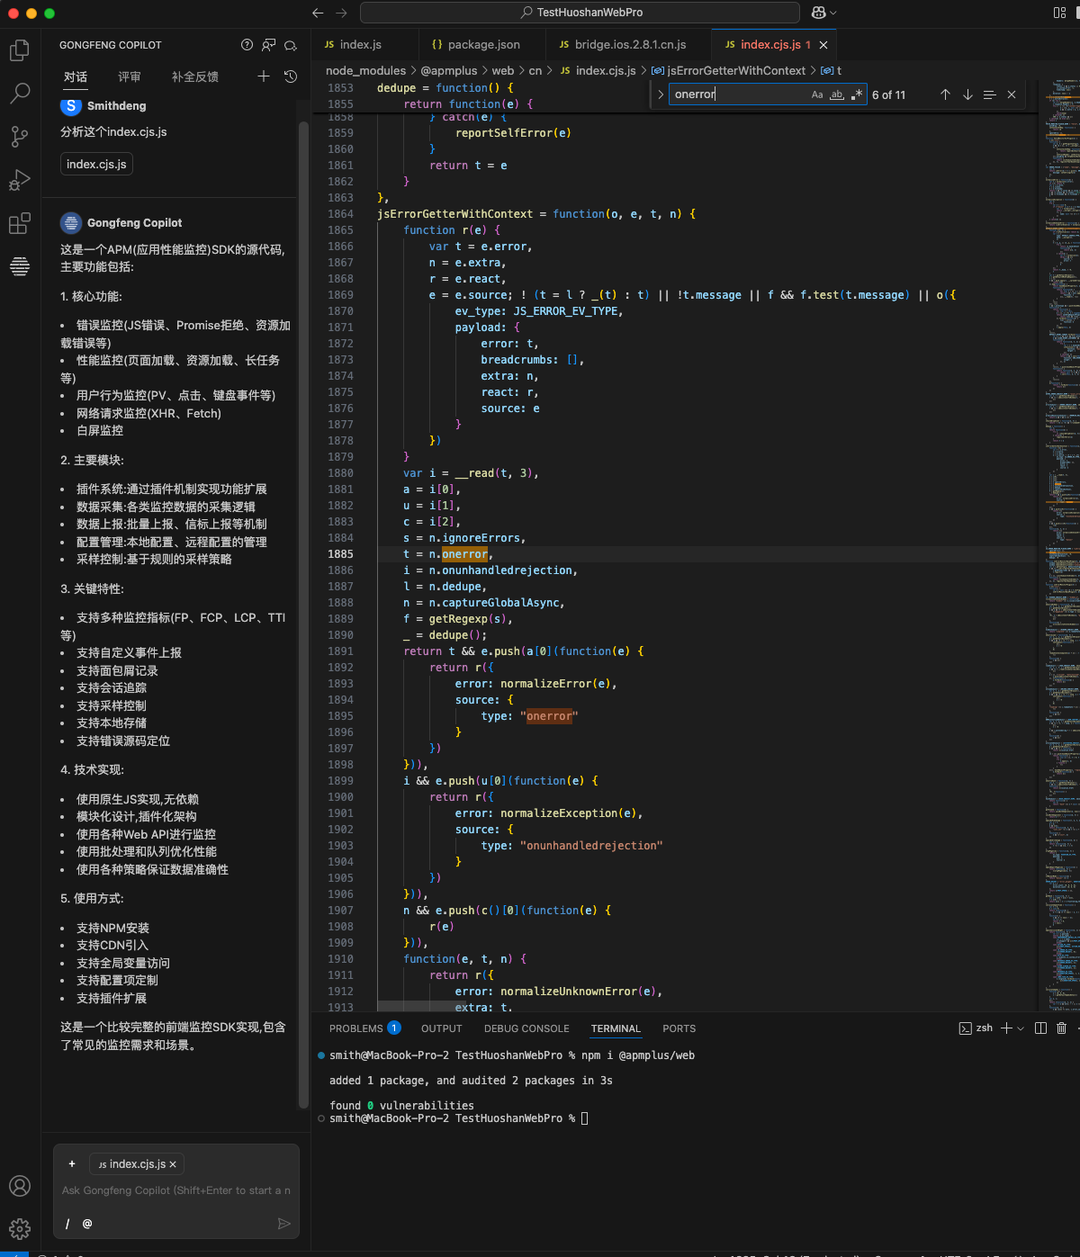Screen dimensions: 1080x1257
Task: Click the TestHuoshanWebPro command center search
Action: coord(580,13)
